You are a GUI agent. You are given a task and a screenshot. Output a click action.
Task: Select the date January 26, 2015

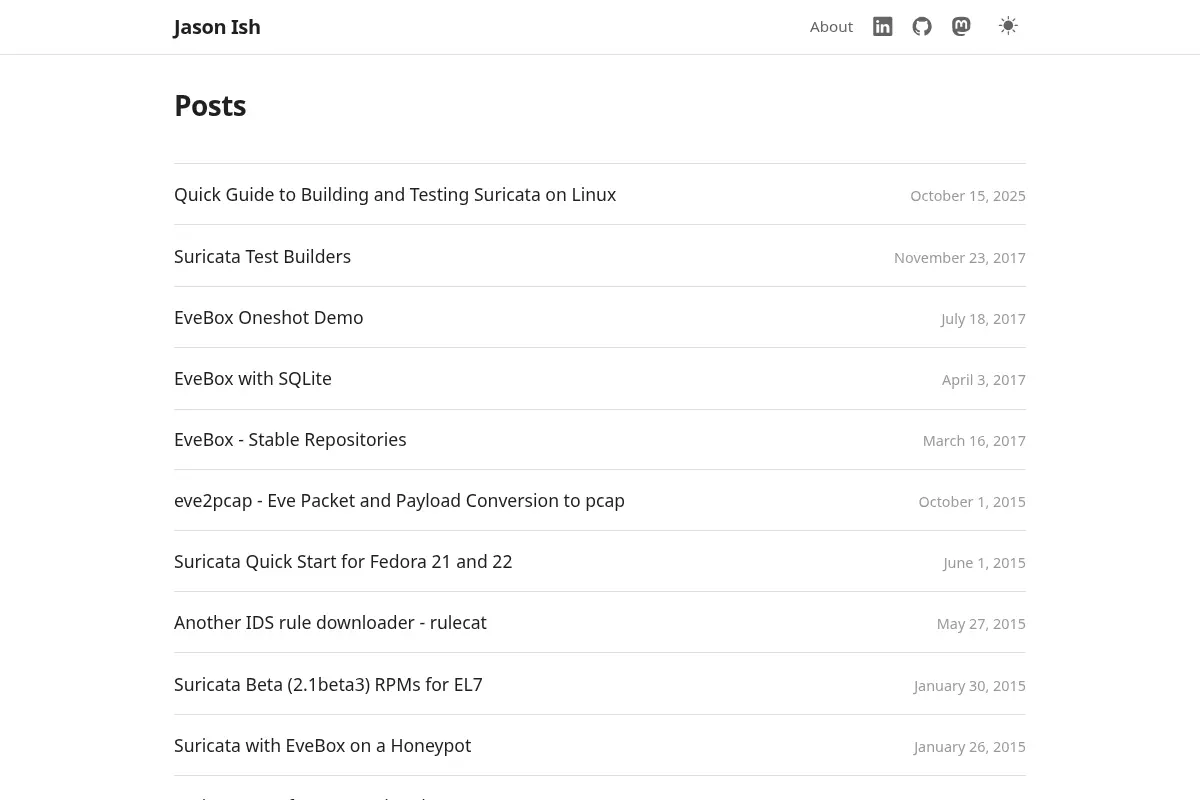pyautogui.click(x=969, y=747)
